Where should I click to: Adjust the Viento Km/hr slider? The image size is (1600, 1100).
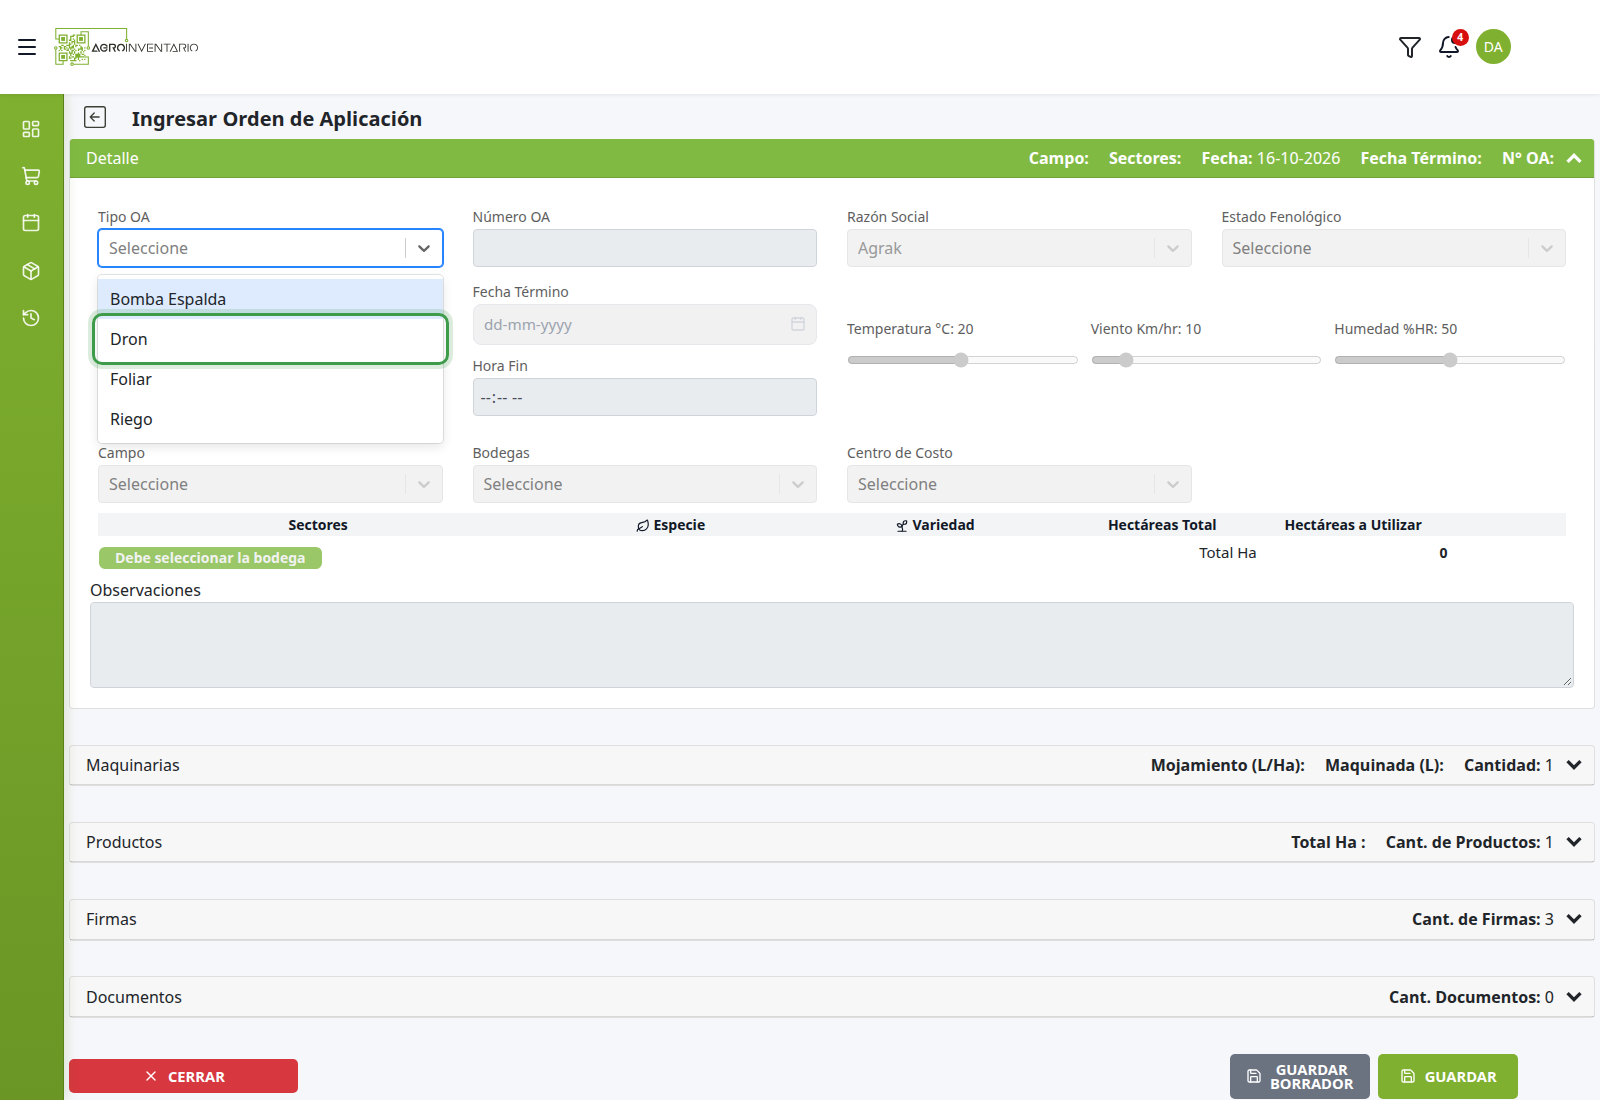[1206, 360]
